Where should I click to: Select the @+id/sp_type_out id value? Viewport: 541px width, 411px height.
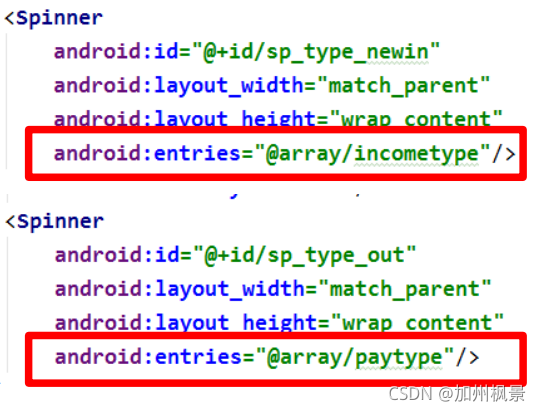pyautogui.click(x=304, y=256)
